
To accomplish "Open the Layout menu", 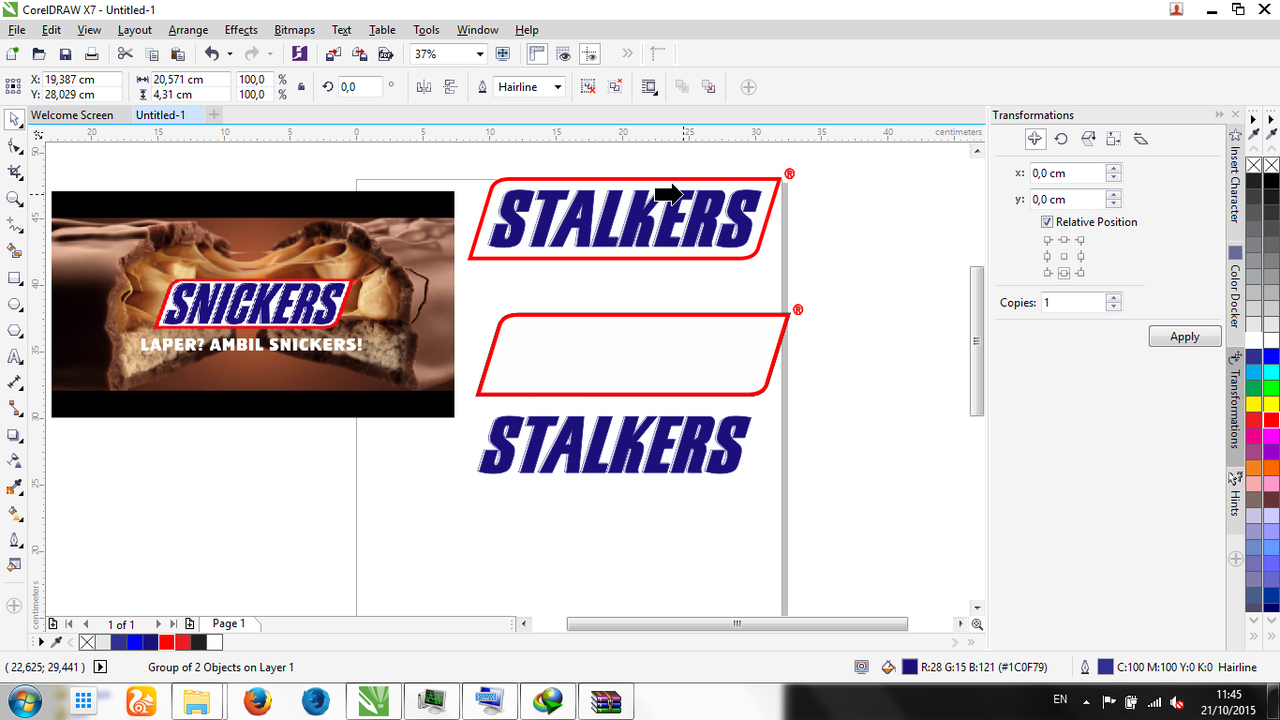I will tap(135, 30).
